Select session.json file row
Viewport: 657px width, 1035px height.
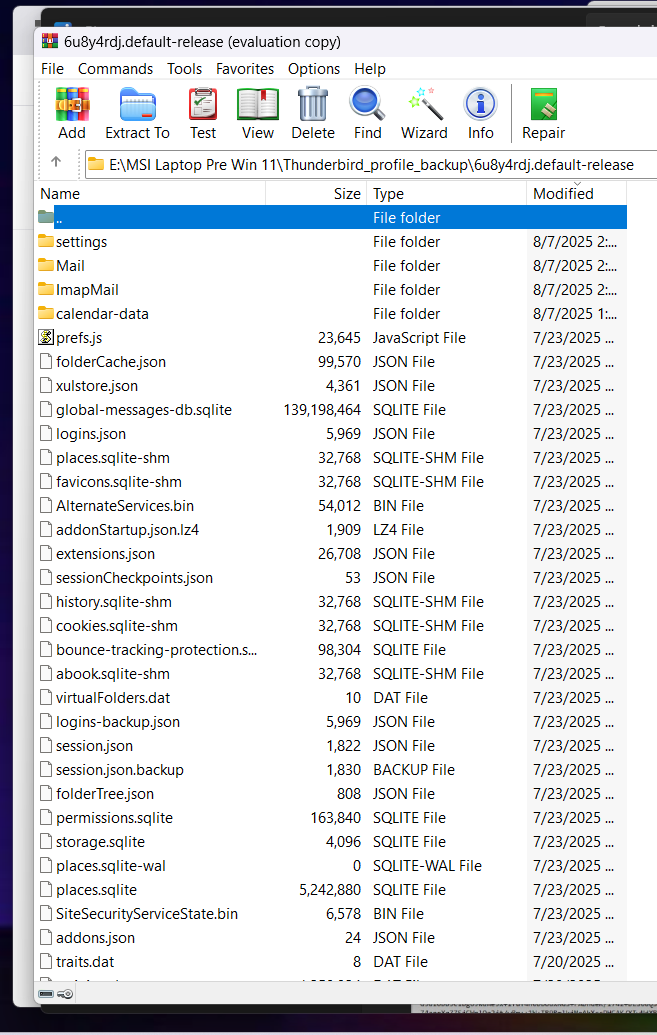coord(330,745)
